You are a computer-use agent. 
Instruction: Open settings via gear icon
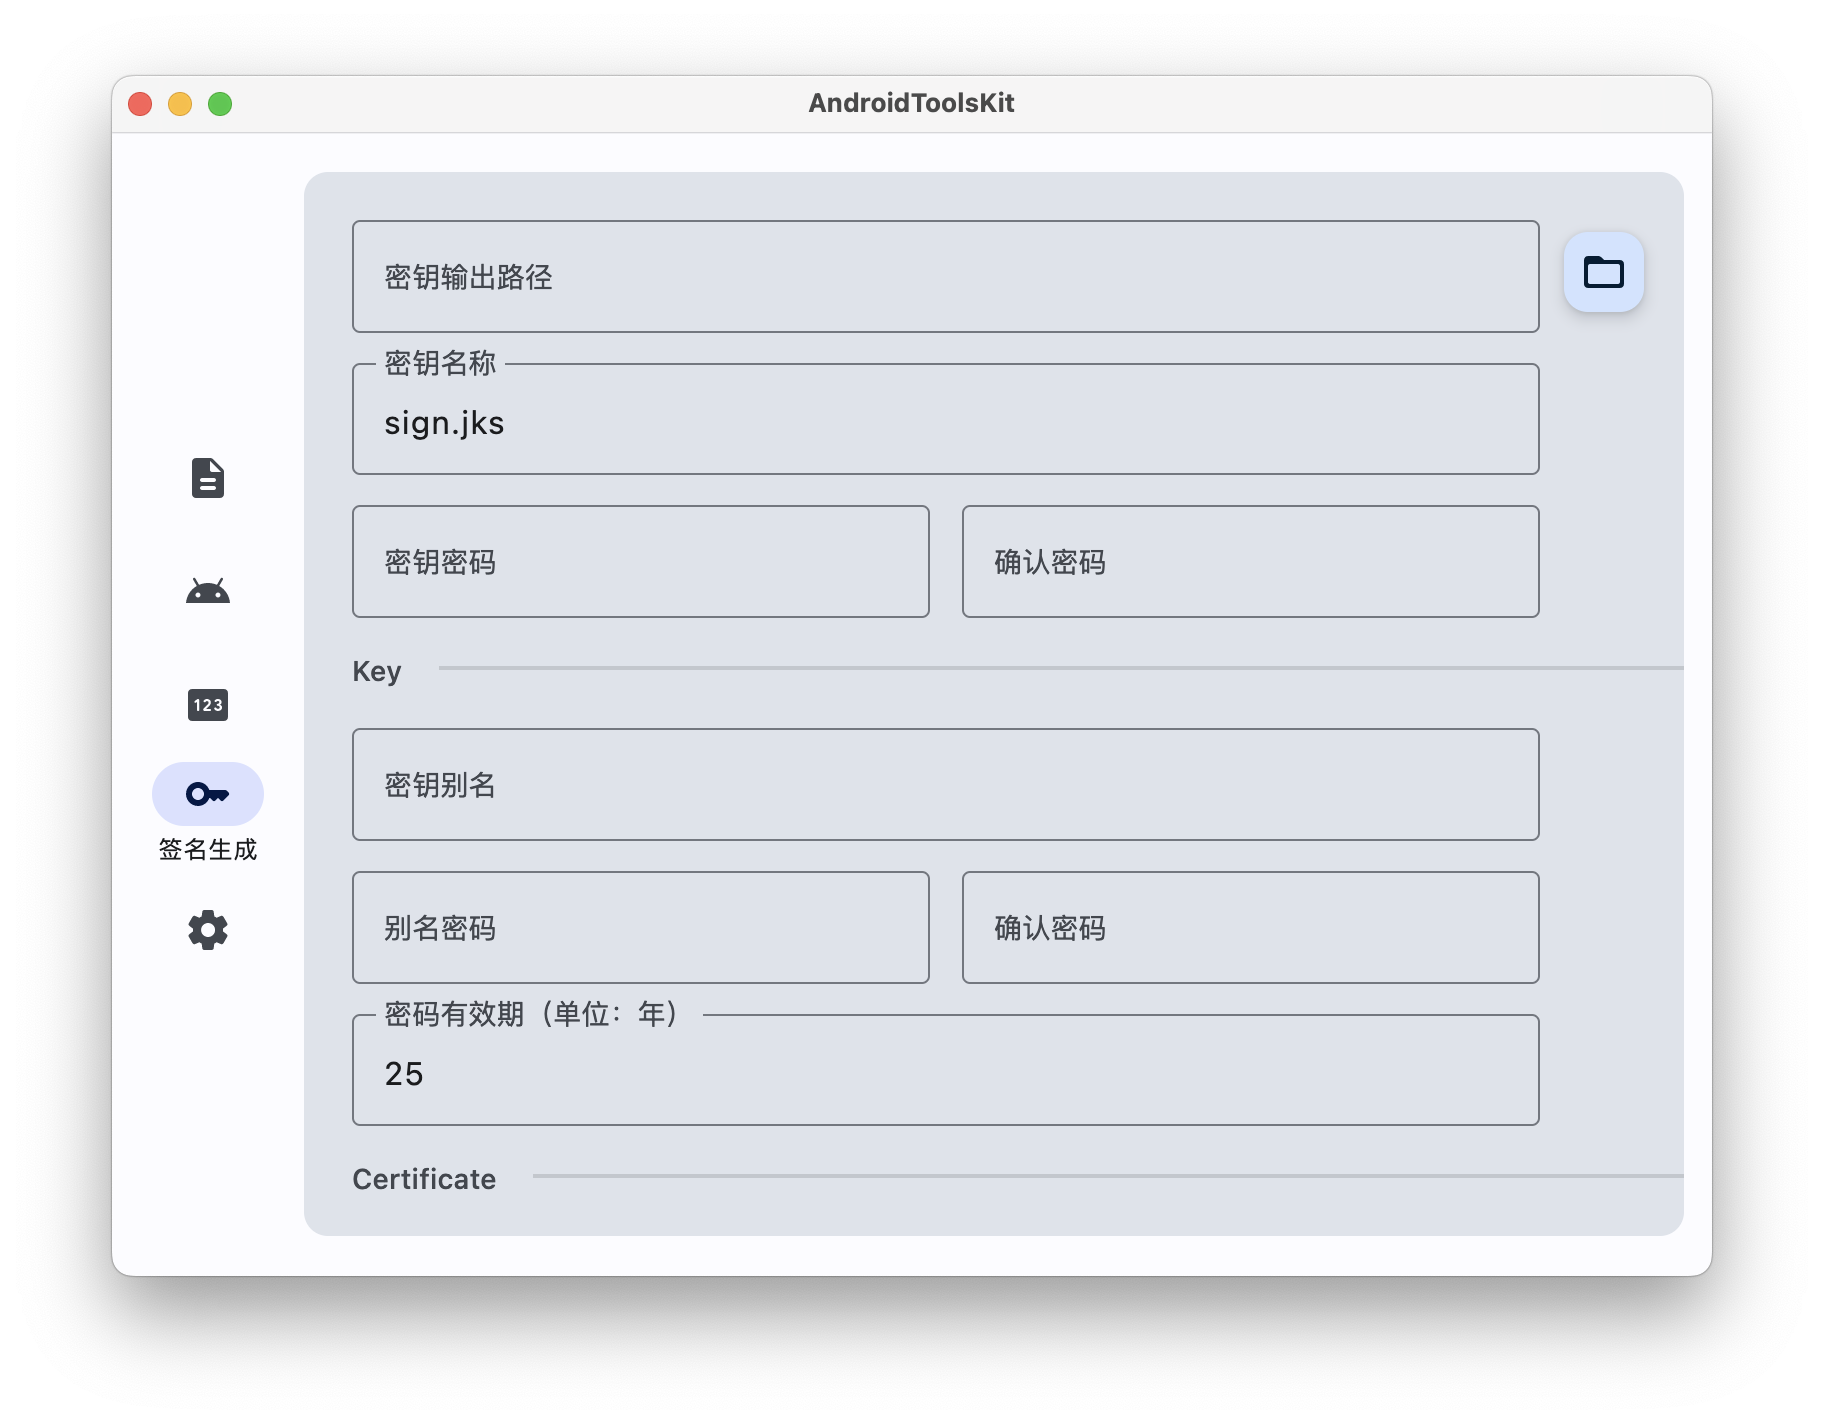tap(208, 930)
